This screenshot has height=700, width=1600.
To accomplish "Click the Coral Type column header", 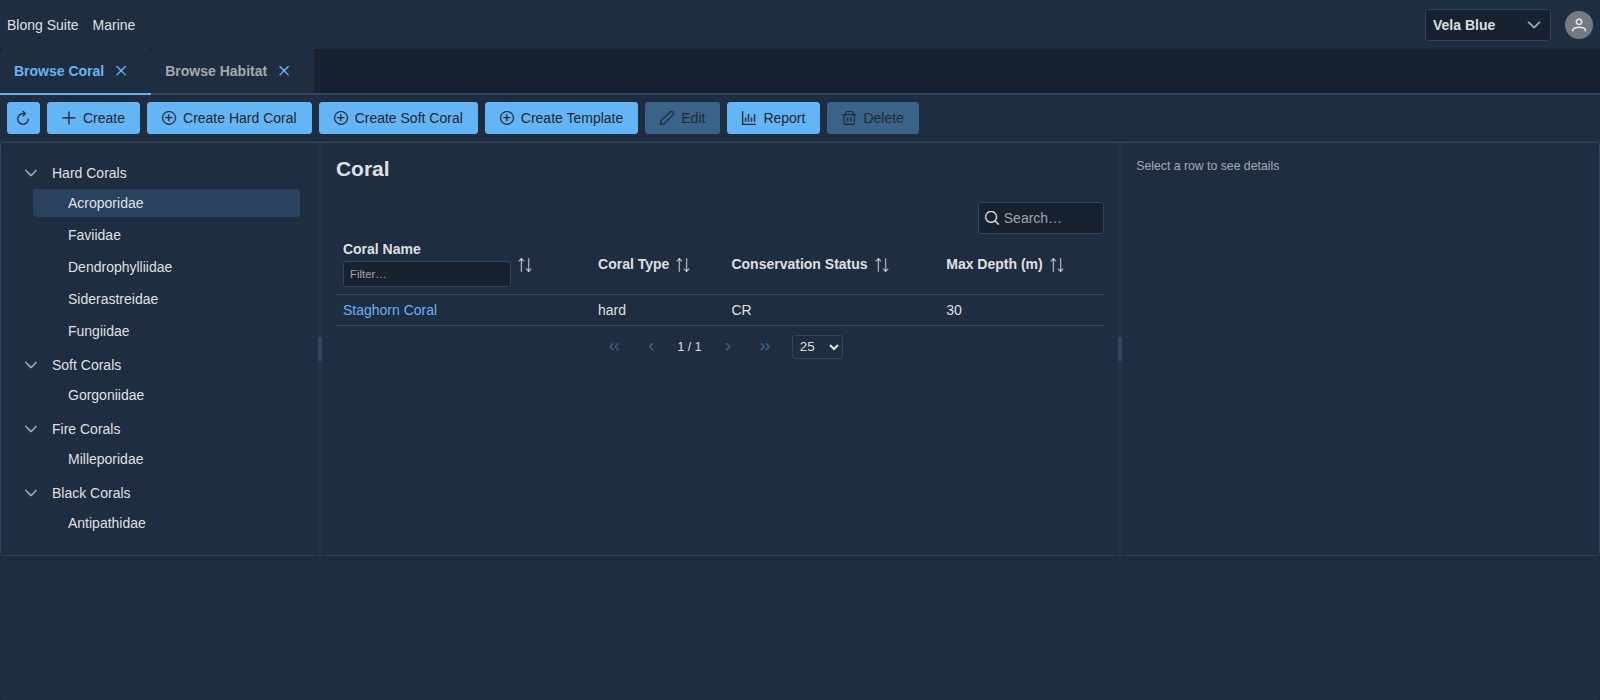I will click(633, 264).
